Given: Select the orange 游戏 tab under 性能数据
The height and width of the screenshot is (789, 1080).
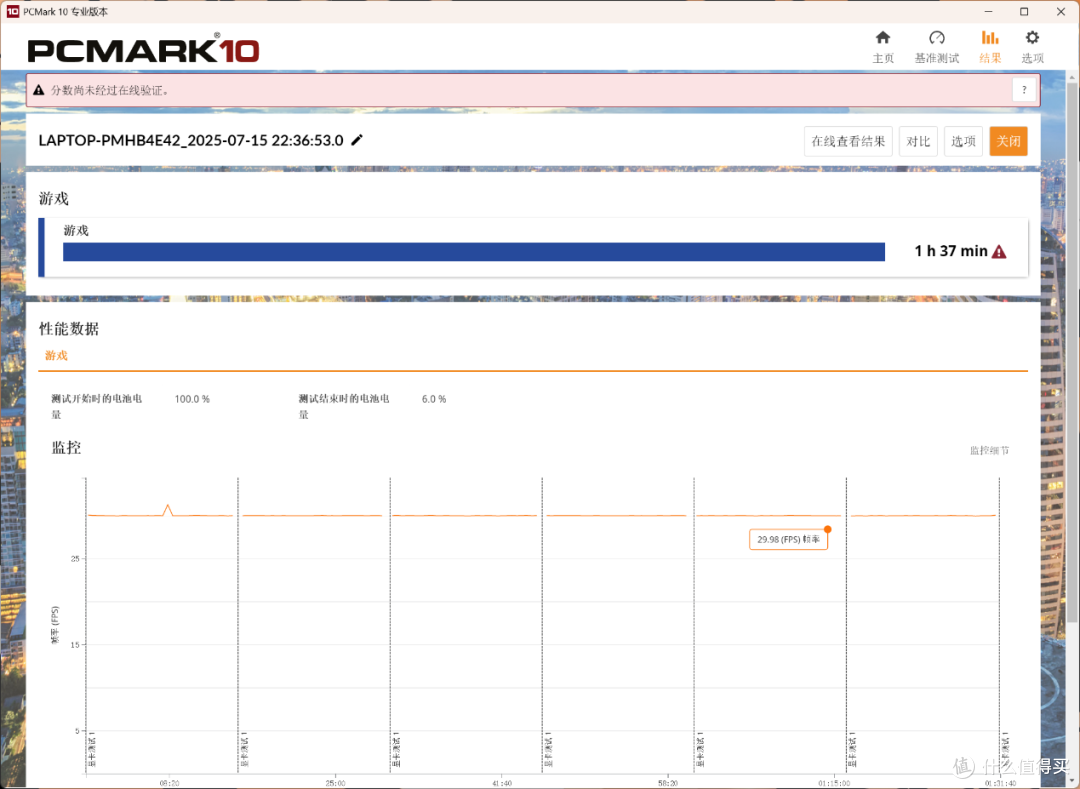Looking at the screenshot, I should [56, 355].
